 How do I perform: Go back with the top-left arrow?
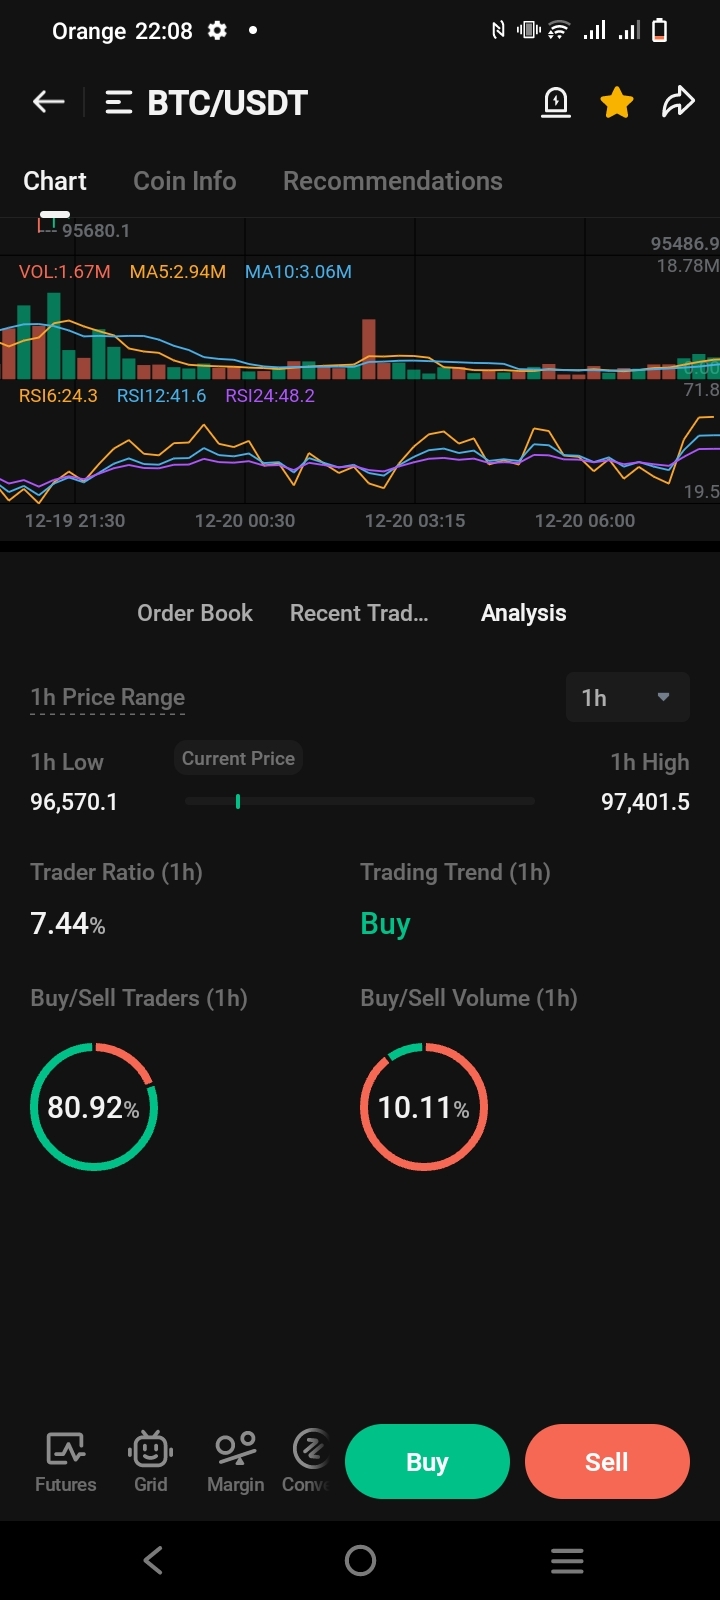click(48, 102)
